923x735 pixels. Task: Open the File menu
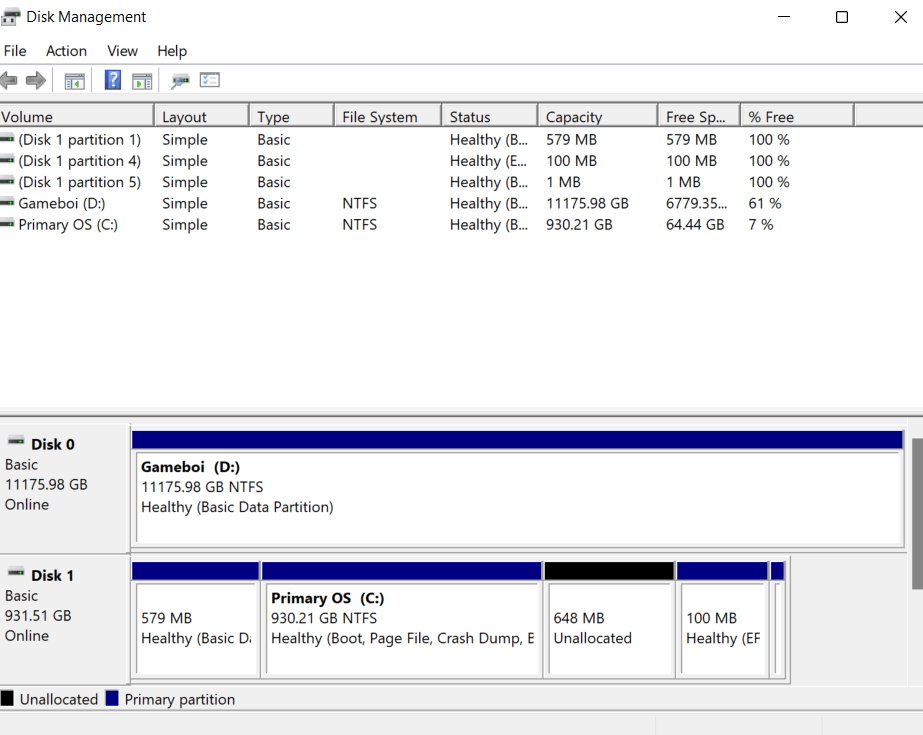(15, 51)
